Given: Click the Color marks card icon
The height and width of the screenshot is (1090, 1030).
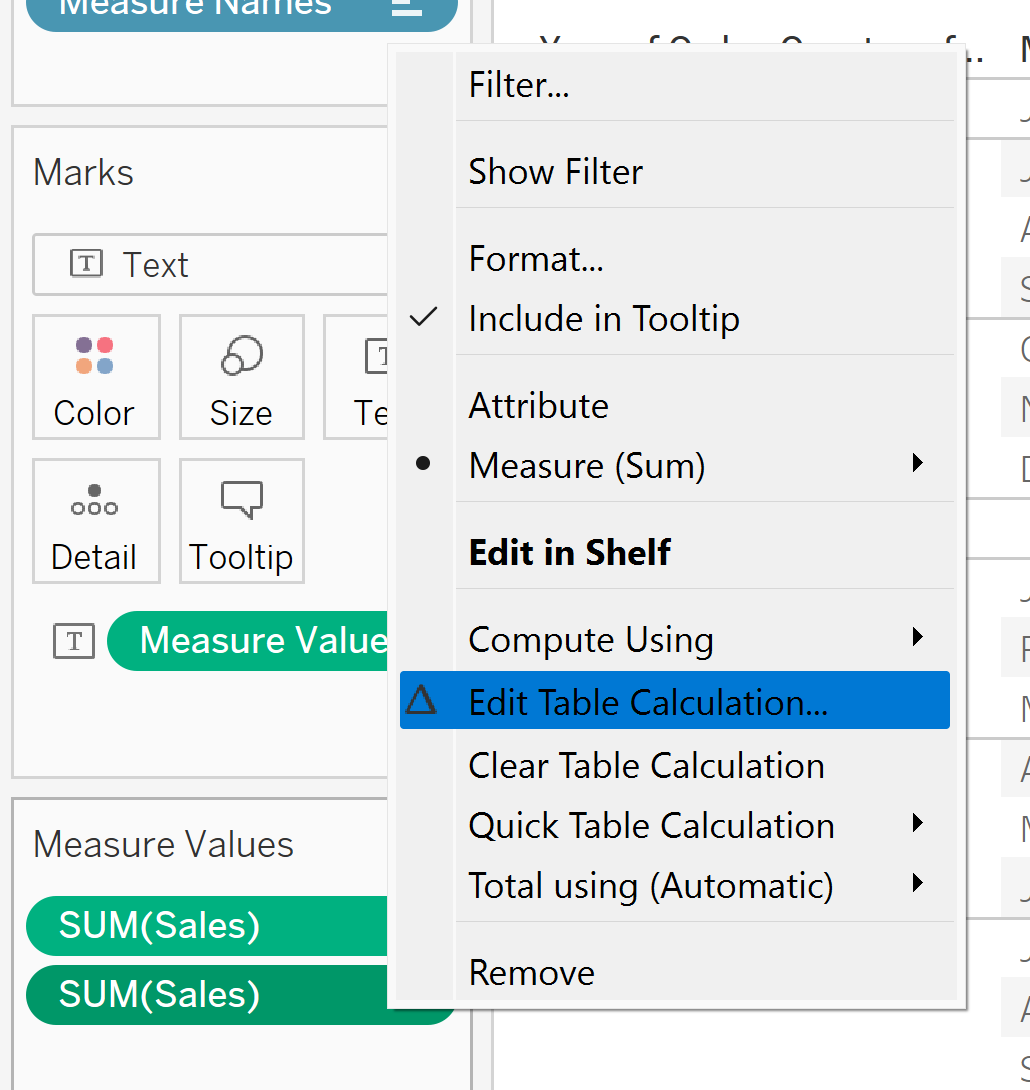Looking at the screenshot, I should pyautogui.click(x=95, y=356).
